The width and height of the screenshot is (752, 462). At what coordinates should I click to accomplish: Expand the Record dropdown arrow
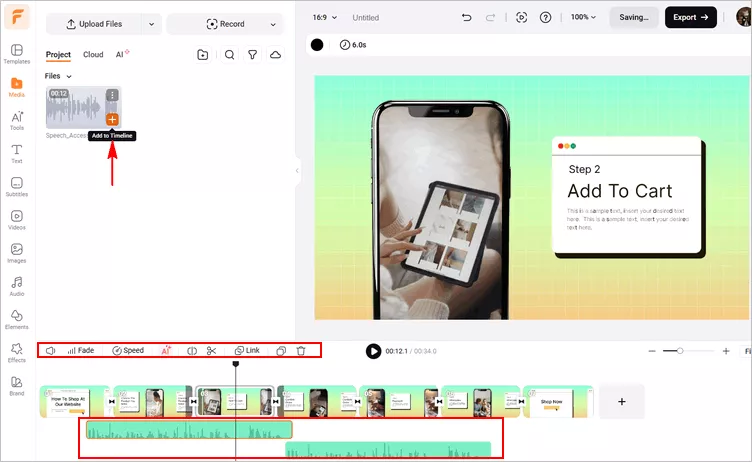click(273, 24)
